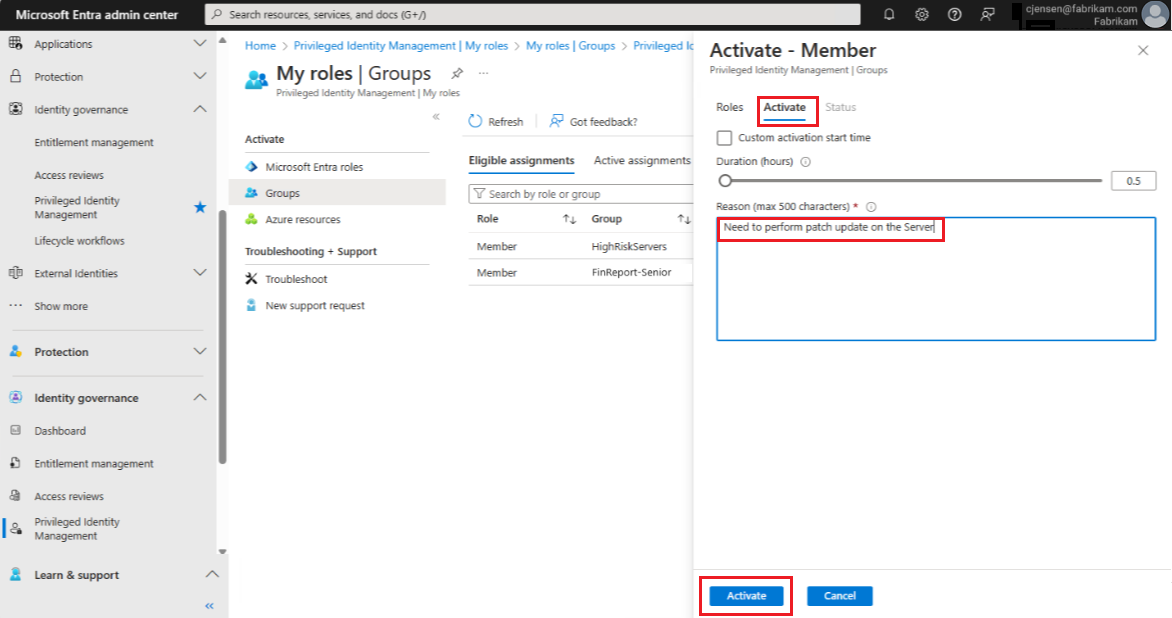Sort table by Group column arrows

tap(684, 219)
